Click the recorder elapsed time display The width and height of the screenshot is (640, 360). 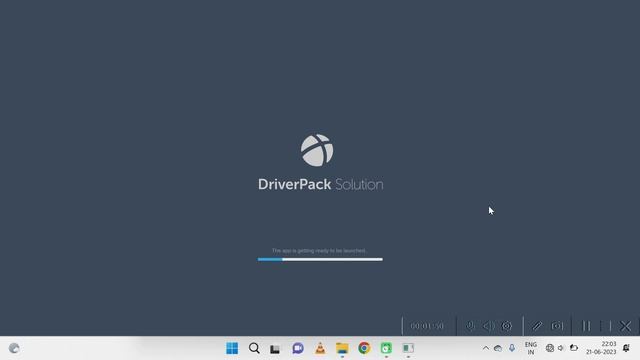[427, 326]
